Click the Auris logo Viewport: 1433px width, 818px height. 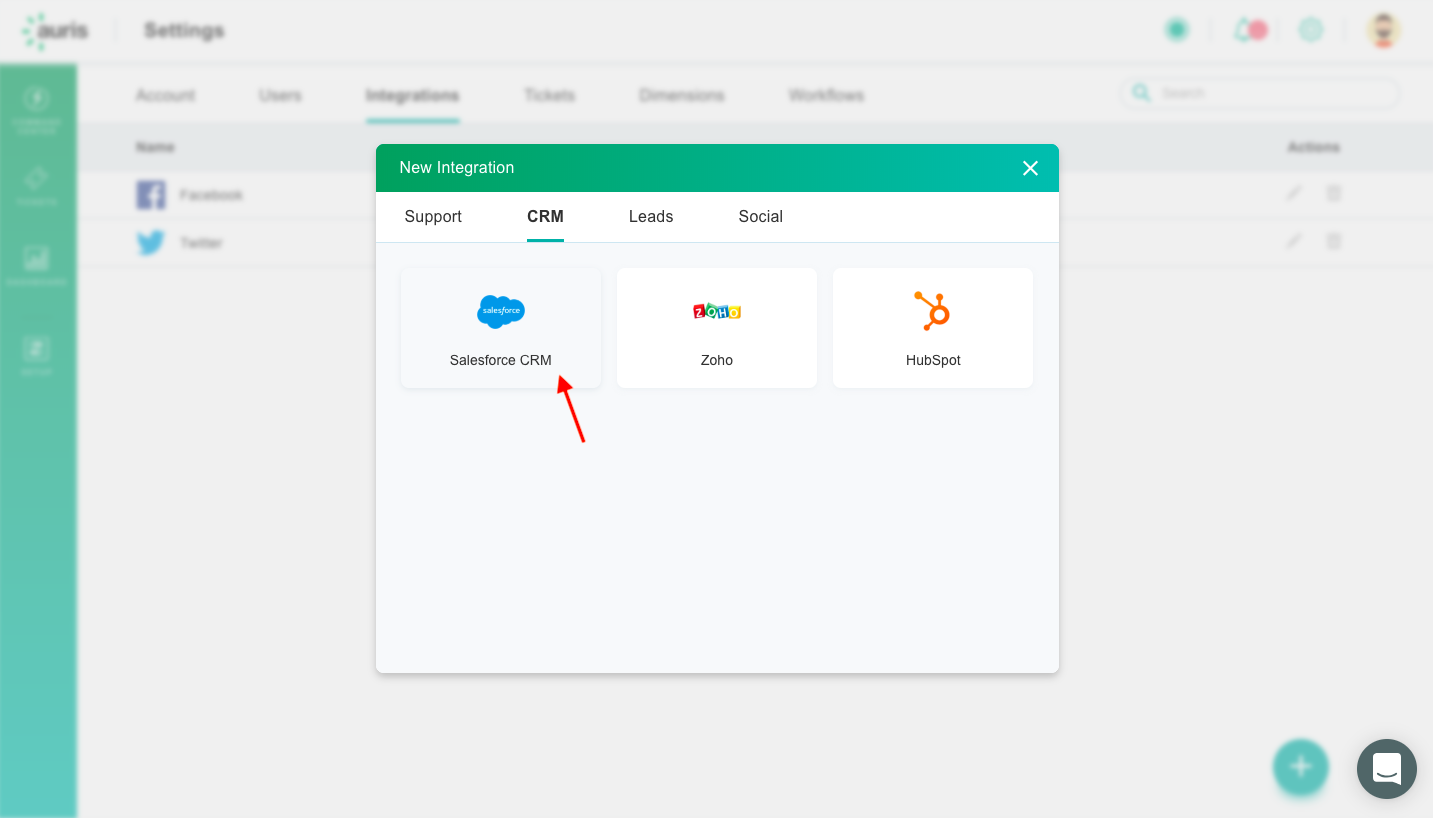55,30
